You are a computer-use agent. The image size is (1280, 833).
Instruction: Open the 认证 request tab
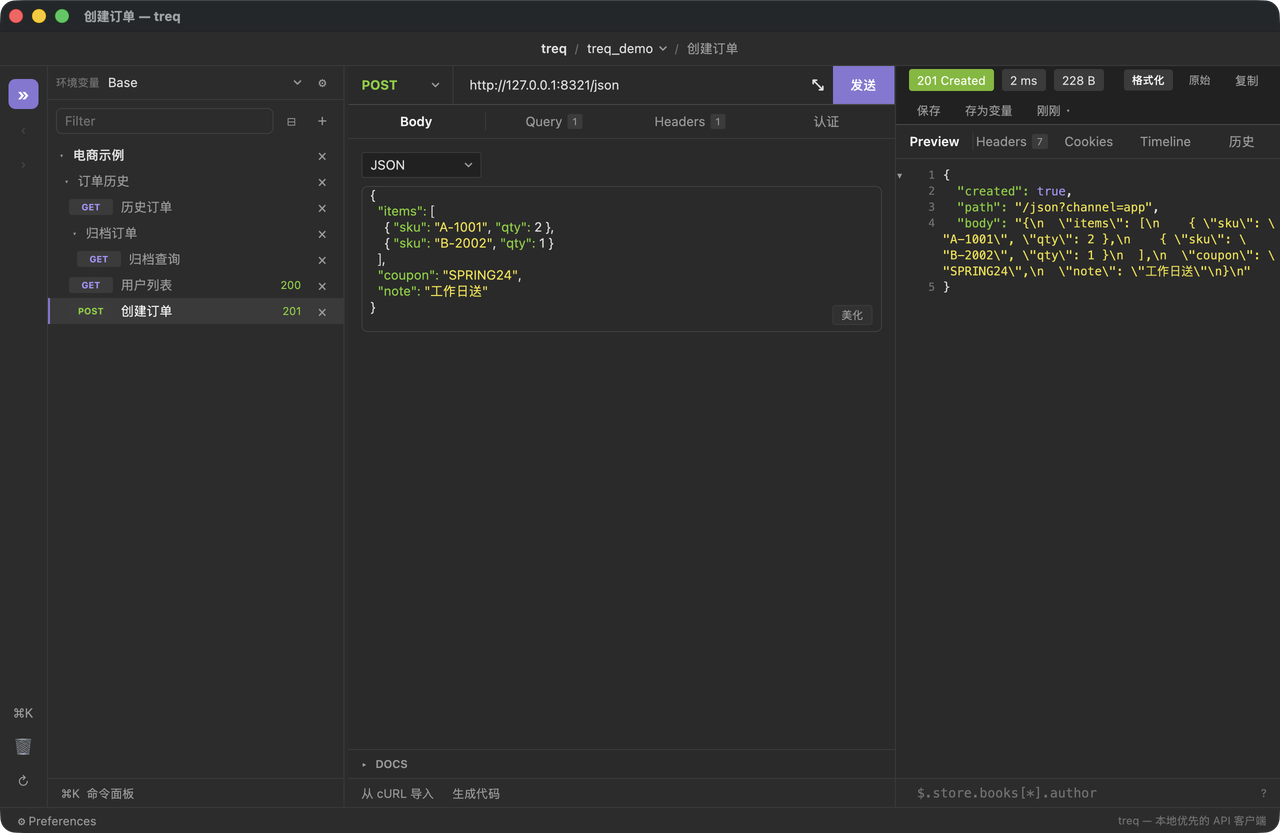pyautogui.click(x=826, y=121)
